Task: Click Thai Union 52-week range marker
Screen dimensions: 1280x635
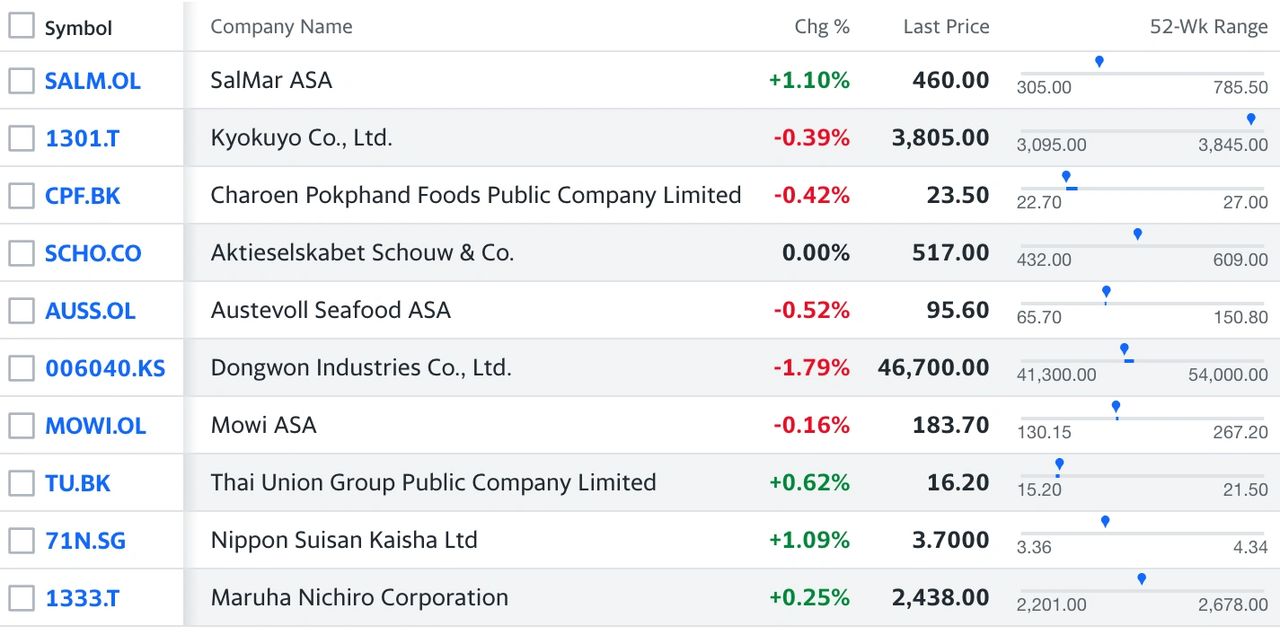Action: (x=1059, y=465)
